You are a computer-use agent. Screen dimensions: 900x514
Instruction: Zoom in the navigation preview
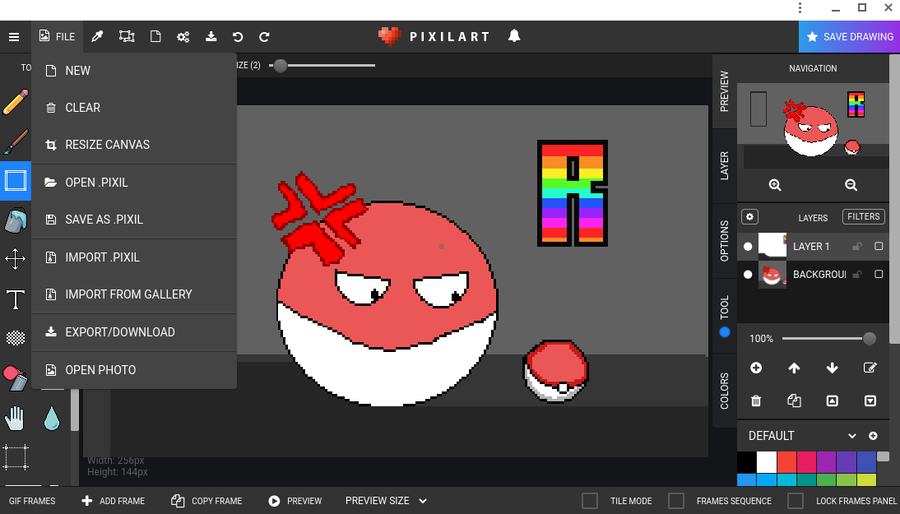775,185
